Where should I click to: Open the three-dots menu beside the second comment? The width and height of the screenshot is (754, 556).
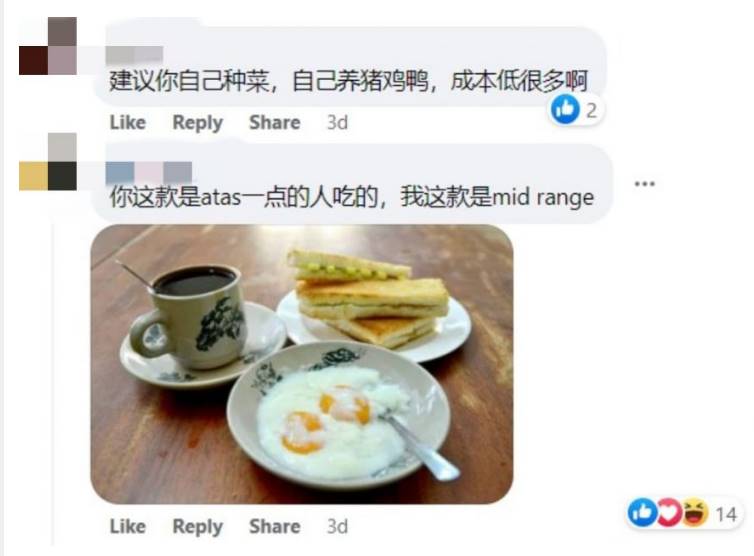tap(644, 183)
